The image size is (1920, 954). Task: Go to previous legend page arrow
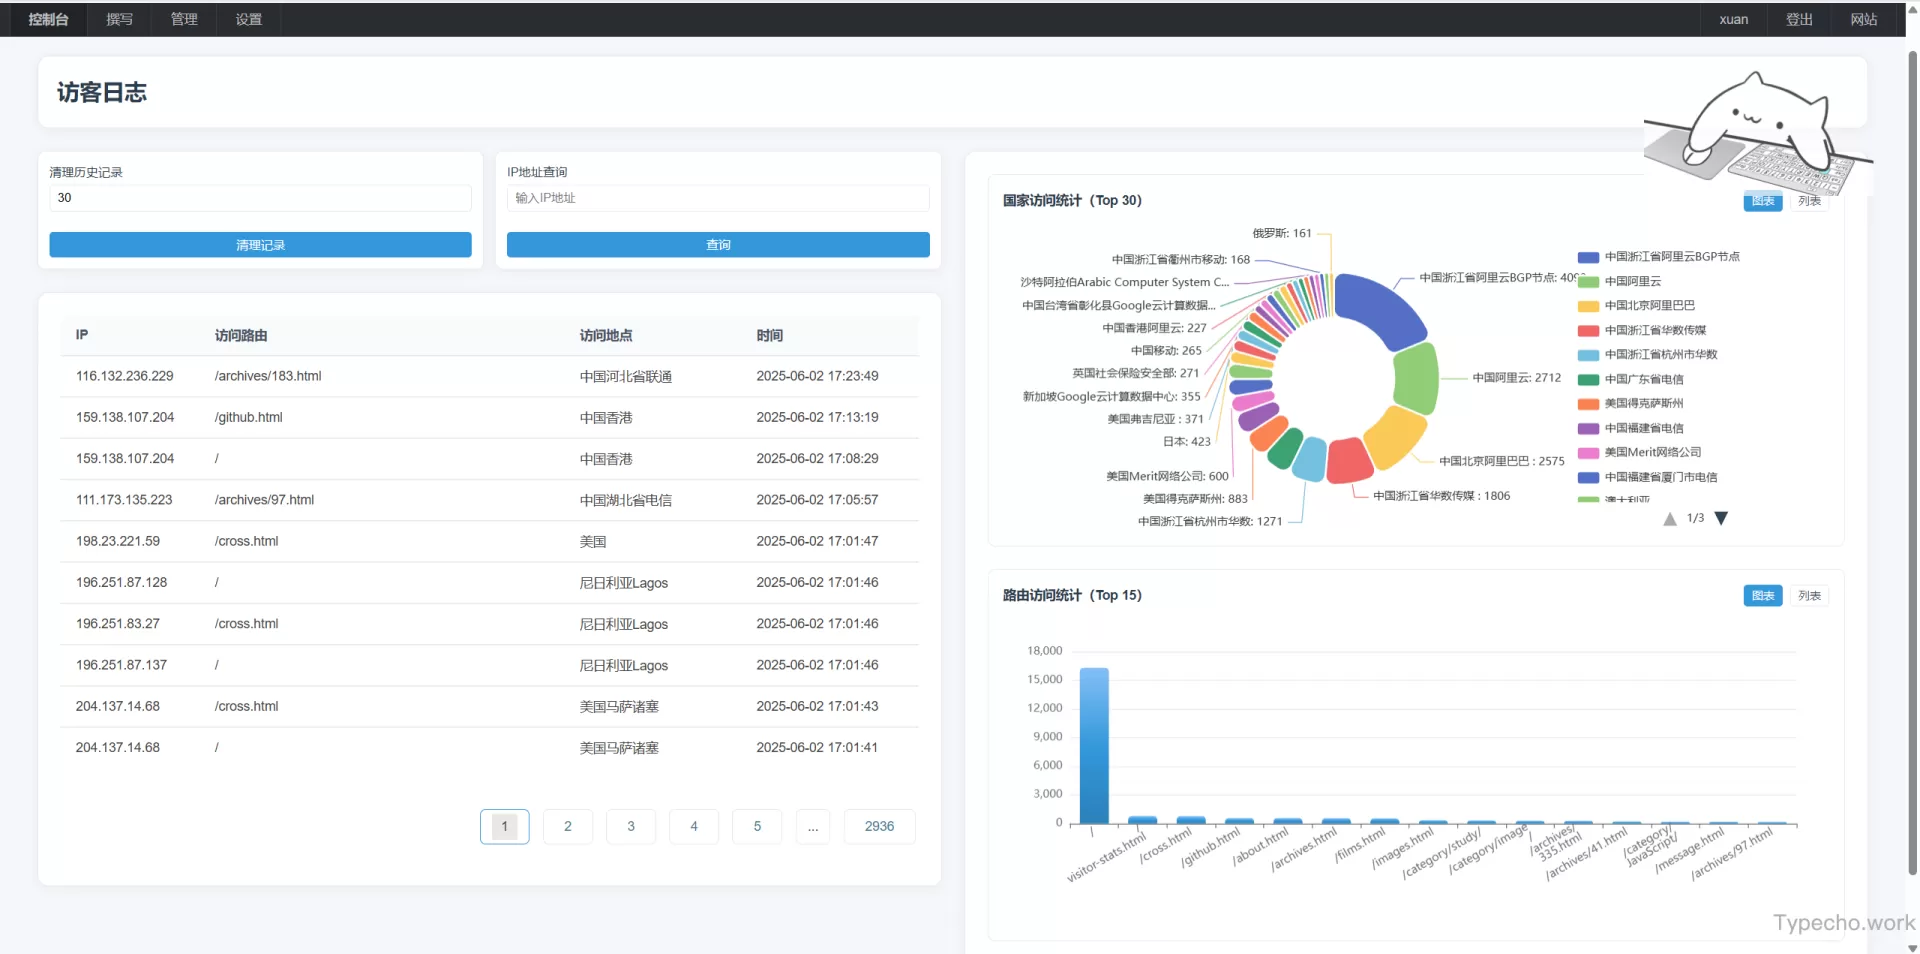pos(1669,518)
